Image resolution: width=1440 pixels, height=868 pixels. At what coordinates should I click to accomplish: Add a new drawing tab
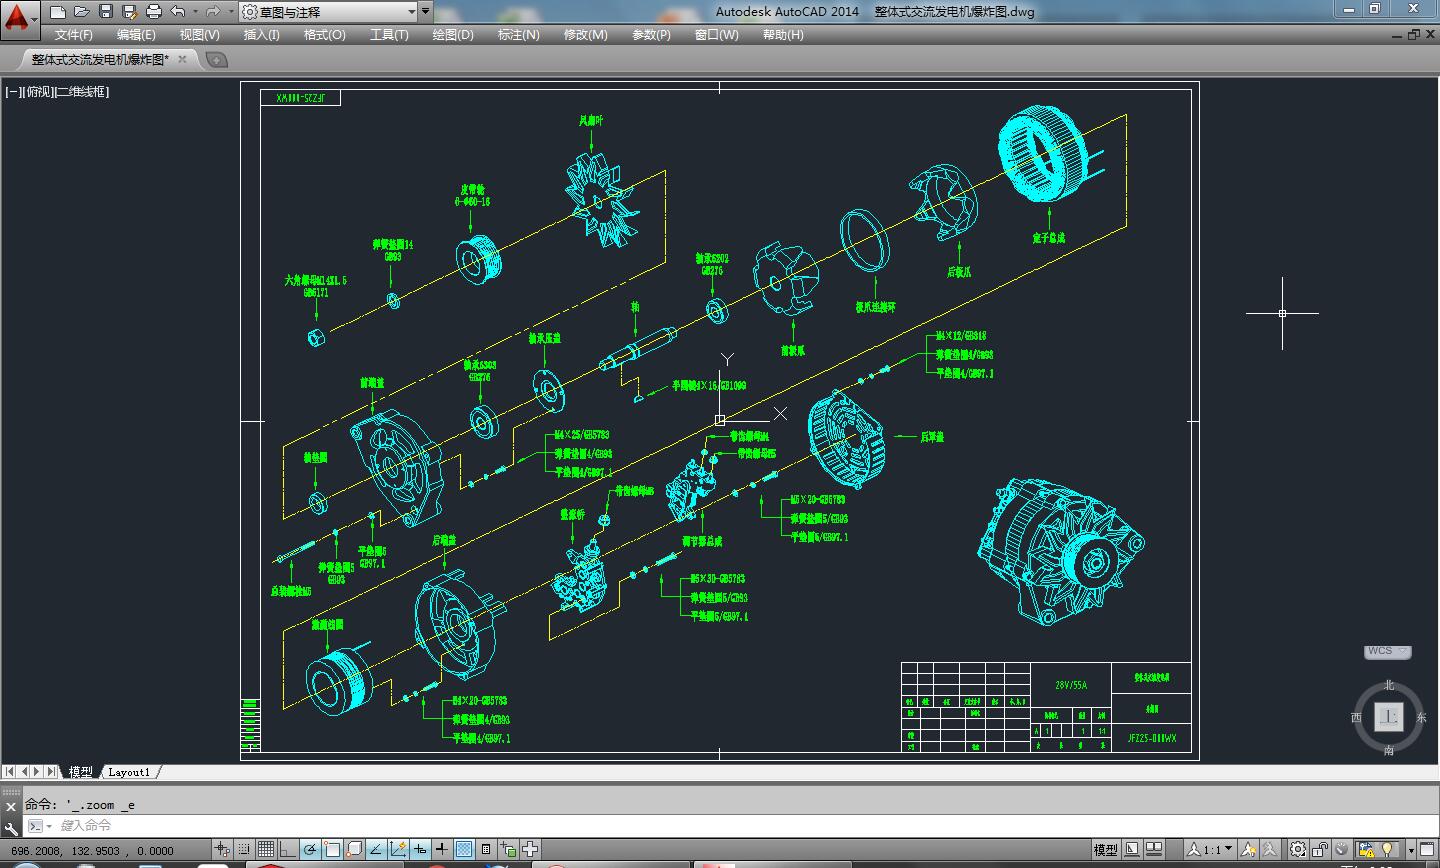click(216, 60)
